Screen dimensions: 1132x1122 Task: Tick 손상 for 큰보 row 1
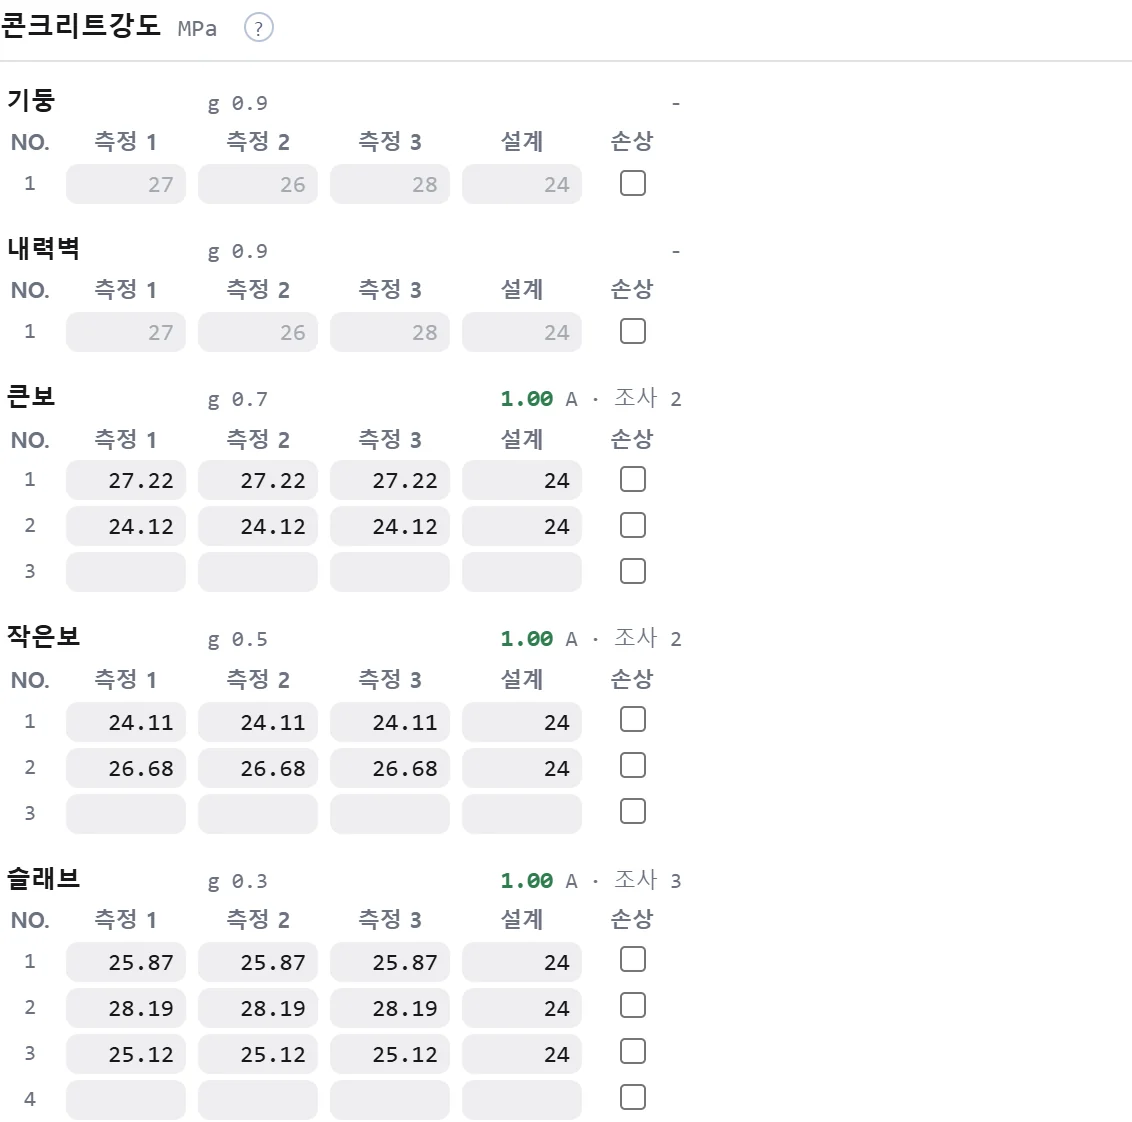pyautogui.click(x=633, y=479)
